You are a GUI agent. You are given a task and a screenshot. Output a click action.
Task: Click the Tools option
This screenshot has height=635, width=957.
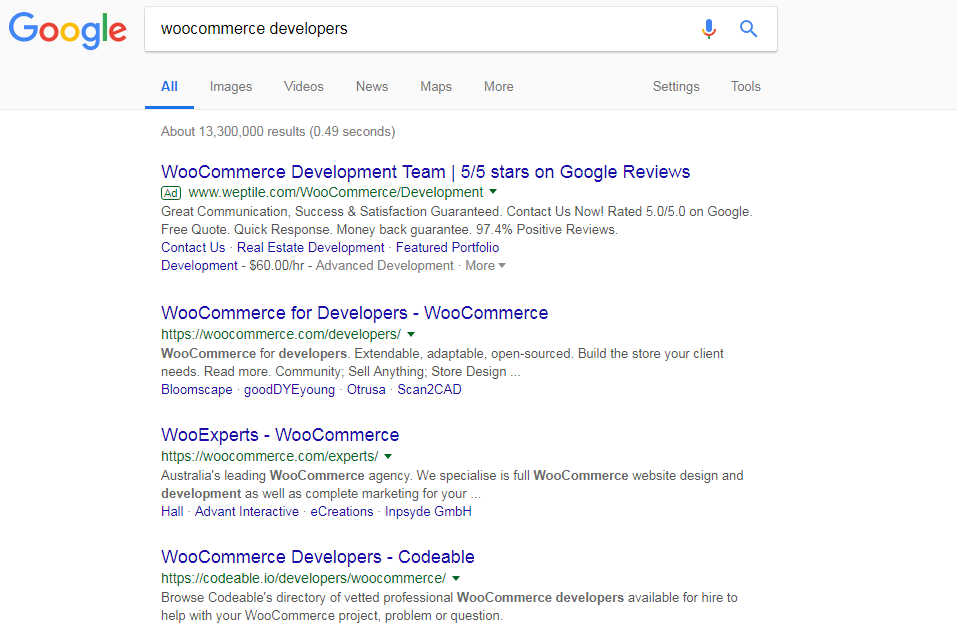tap(746, 87)
